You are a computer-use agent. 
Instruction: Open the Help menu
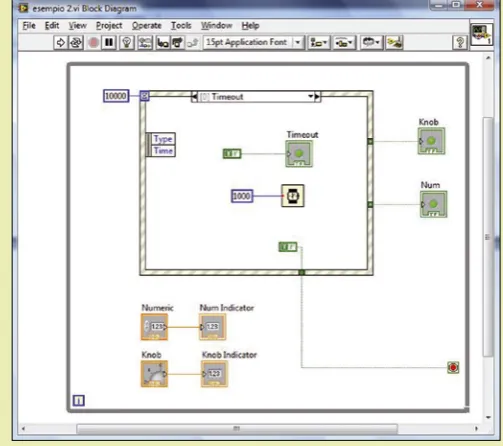pyautogui.click(x=250, y=26)
